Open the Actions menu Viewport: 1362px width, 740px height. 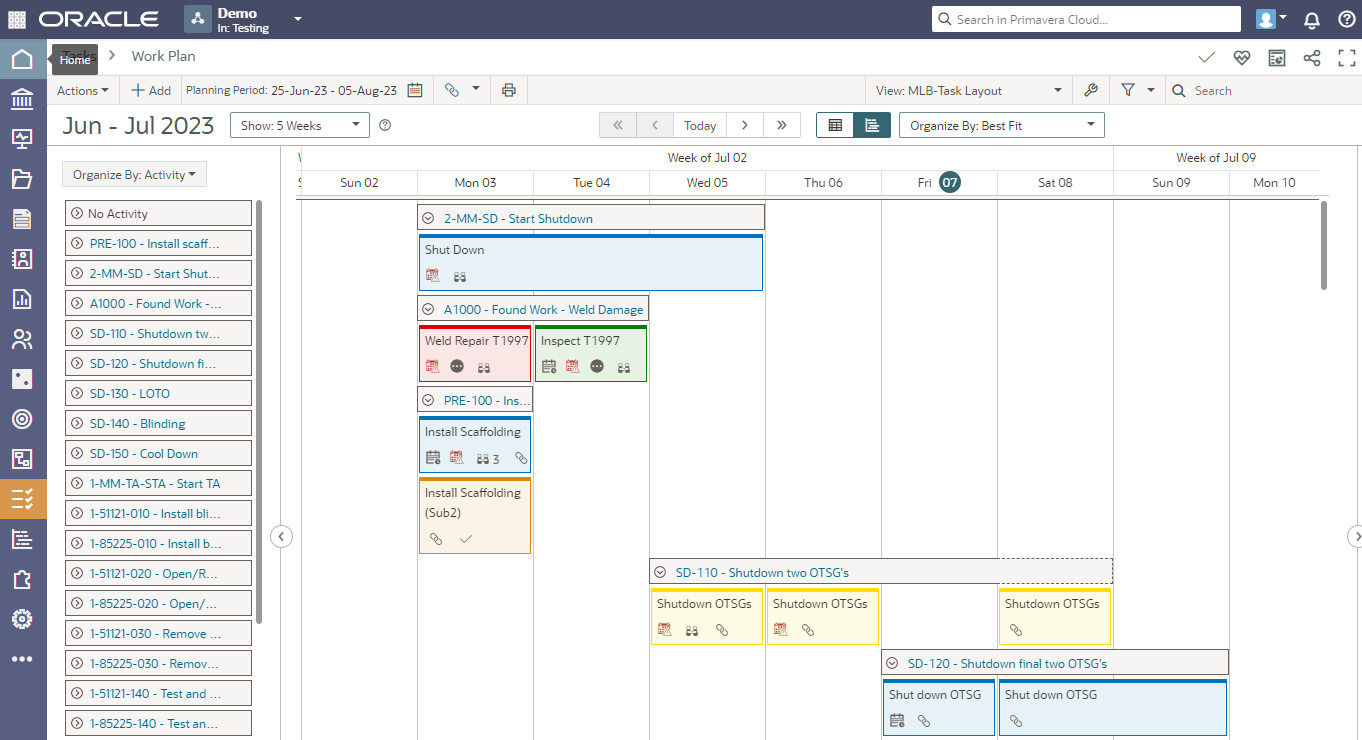coord(82,90)
